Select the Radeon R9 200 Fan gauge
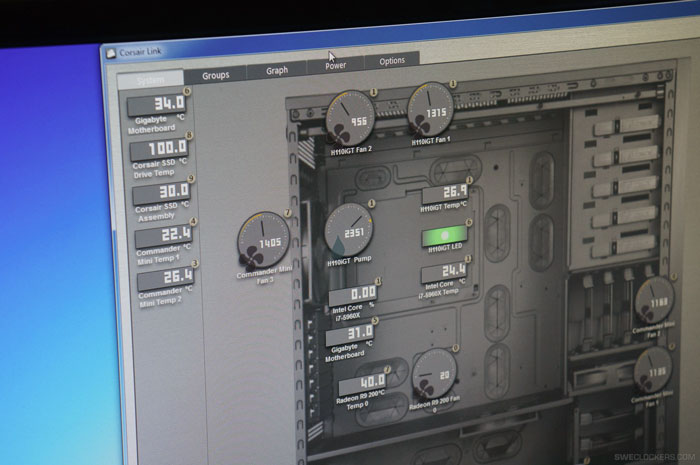Image resolution: width=700 pixels, height=465 pixels. [434, 374]
